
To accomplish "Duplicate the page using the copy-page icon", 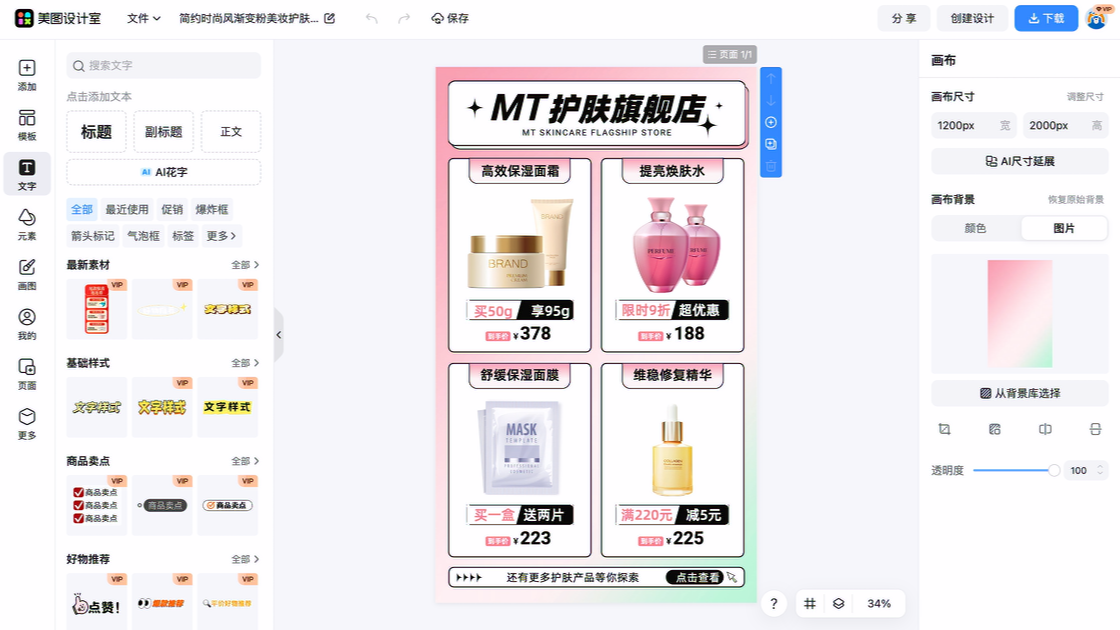I will [771, 144].
